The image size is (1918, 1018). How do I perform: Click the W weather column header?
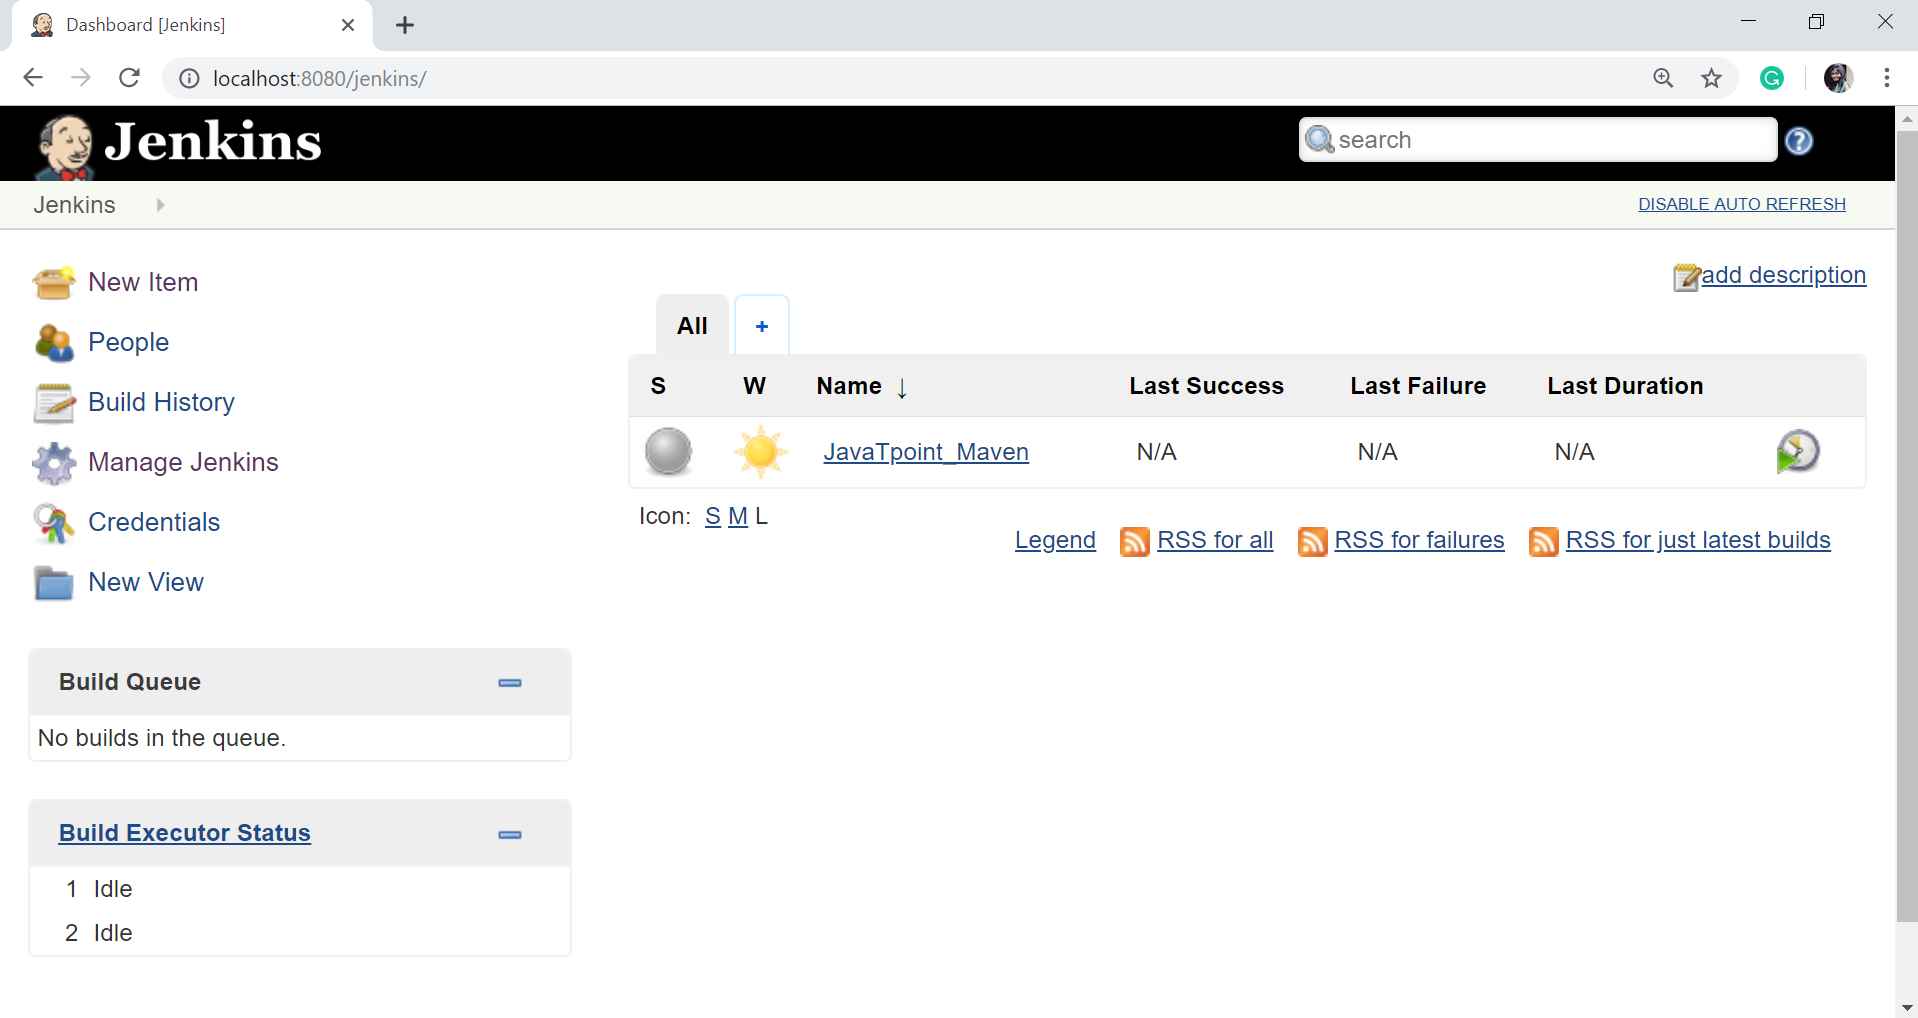pos(755,387)
